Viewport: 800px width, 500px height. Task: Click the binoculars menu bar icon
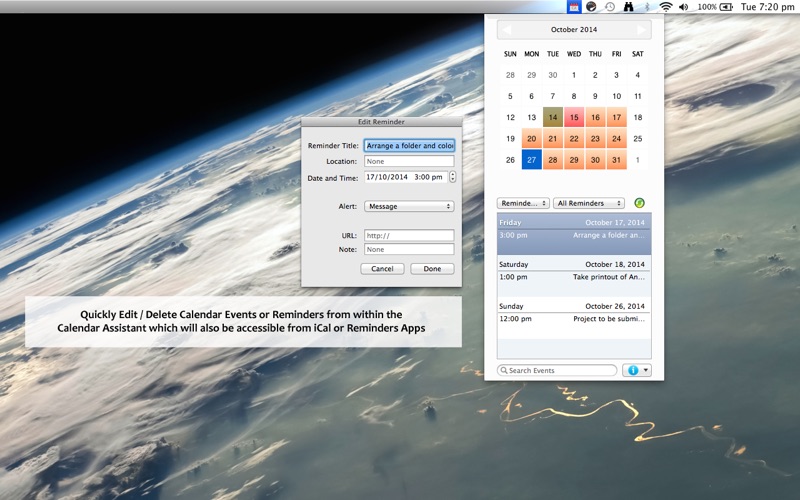click(629, 7)
